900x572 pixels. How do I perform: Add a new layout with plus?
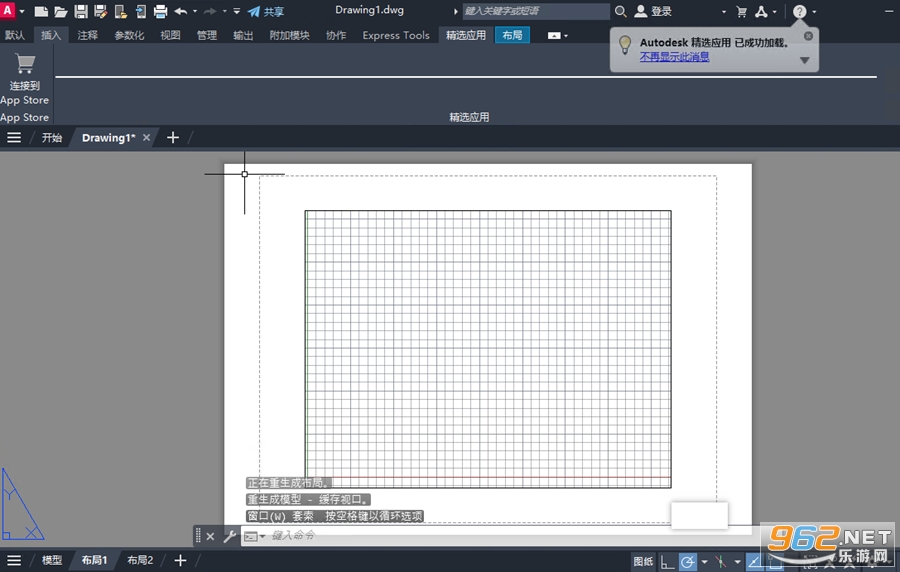180,560
